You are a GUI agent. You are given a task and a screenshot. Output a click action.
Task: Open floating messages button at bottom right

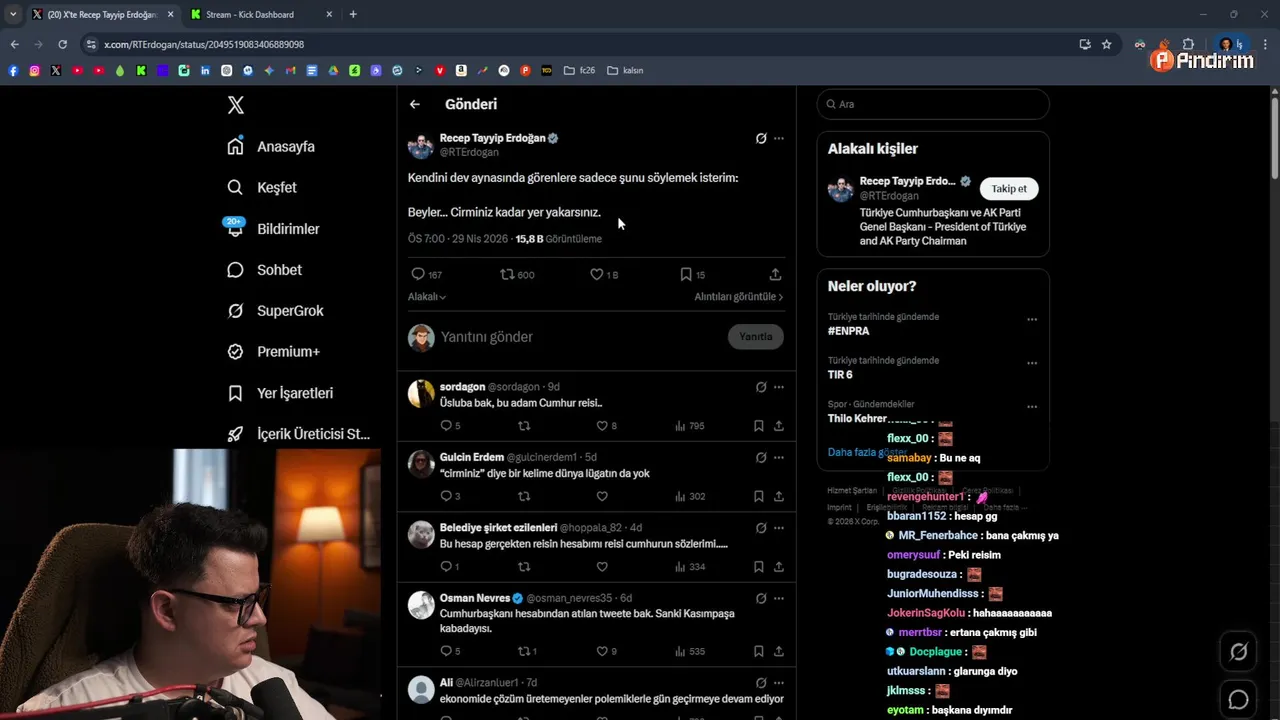pos(1238,699)
